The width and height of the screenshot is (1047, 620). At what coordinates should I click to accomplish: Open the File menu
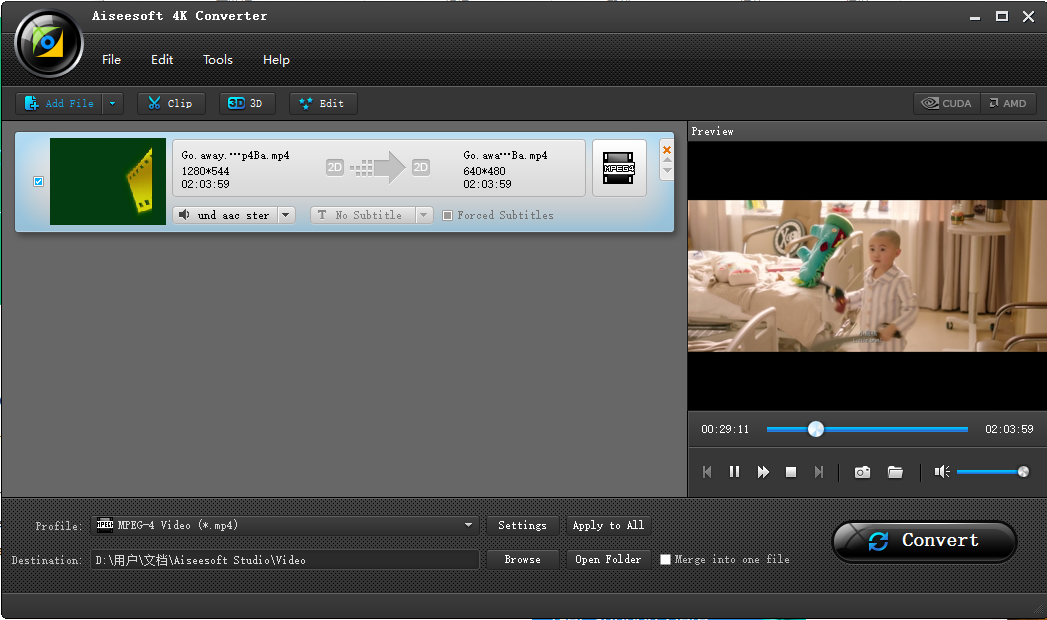tap(111, 60)
